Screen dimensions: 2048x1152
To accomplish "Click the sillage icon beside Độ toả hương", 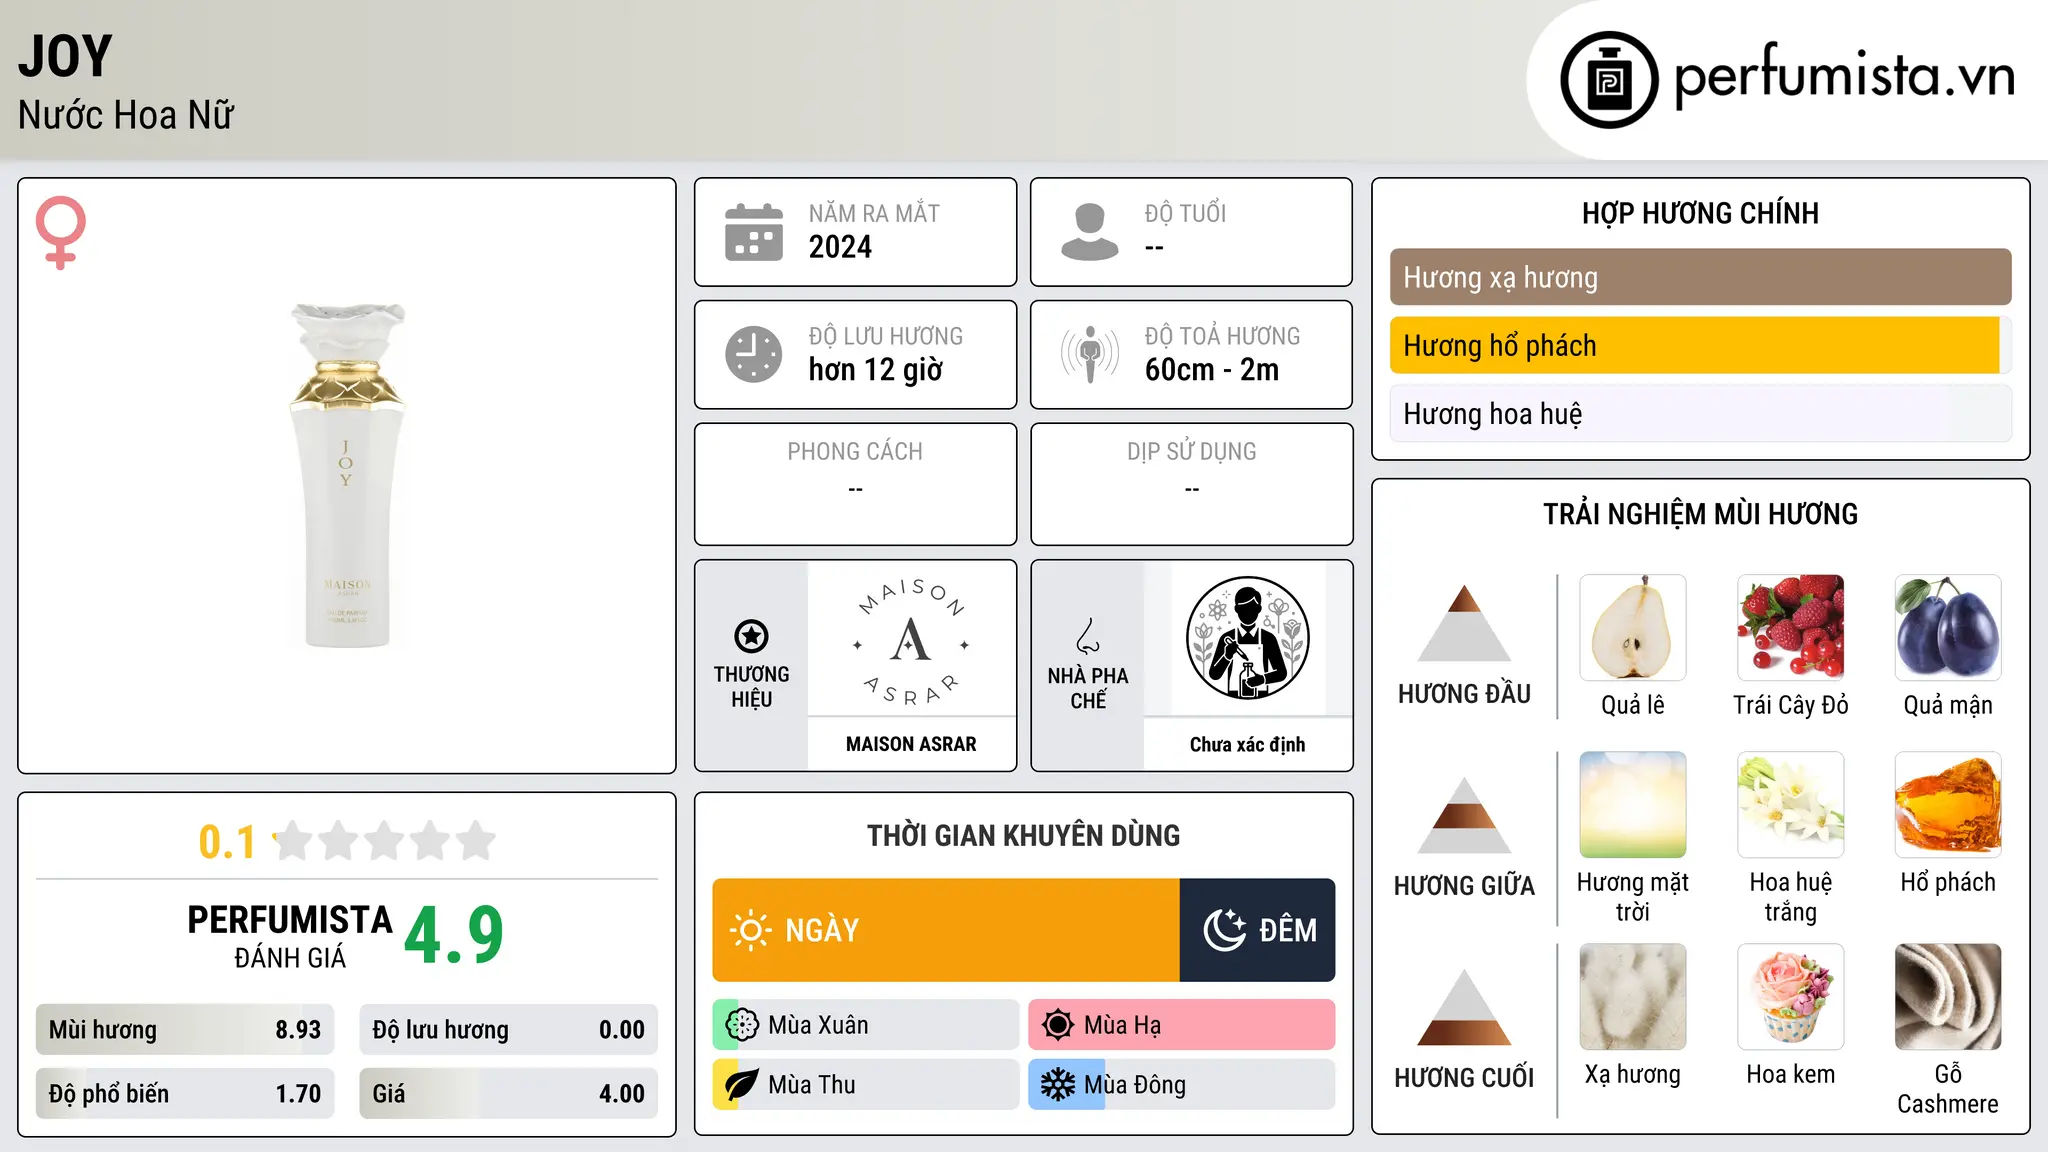I will [1090, 354].
